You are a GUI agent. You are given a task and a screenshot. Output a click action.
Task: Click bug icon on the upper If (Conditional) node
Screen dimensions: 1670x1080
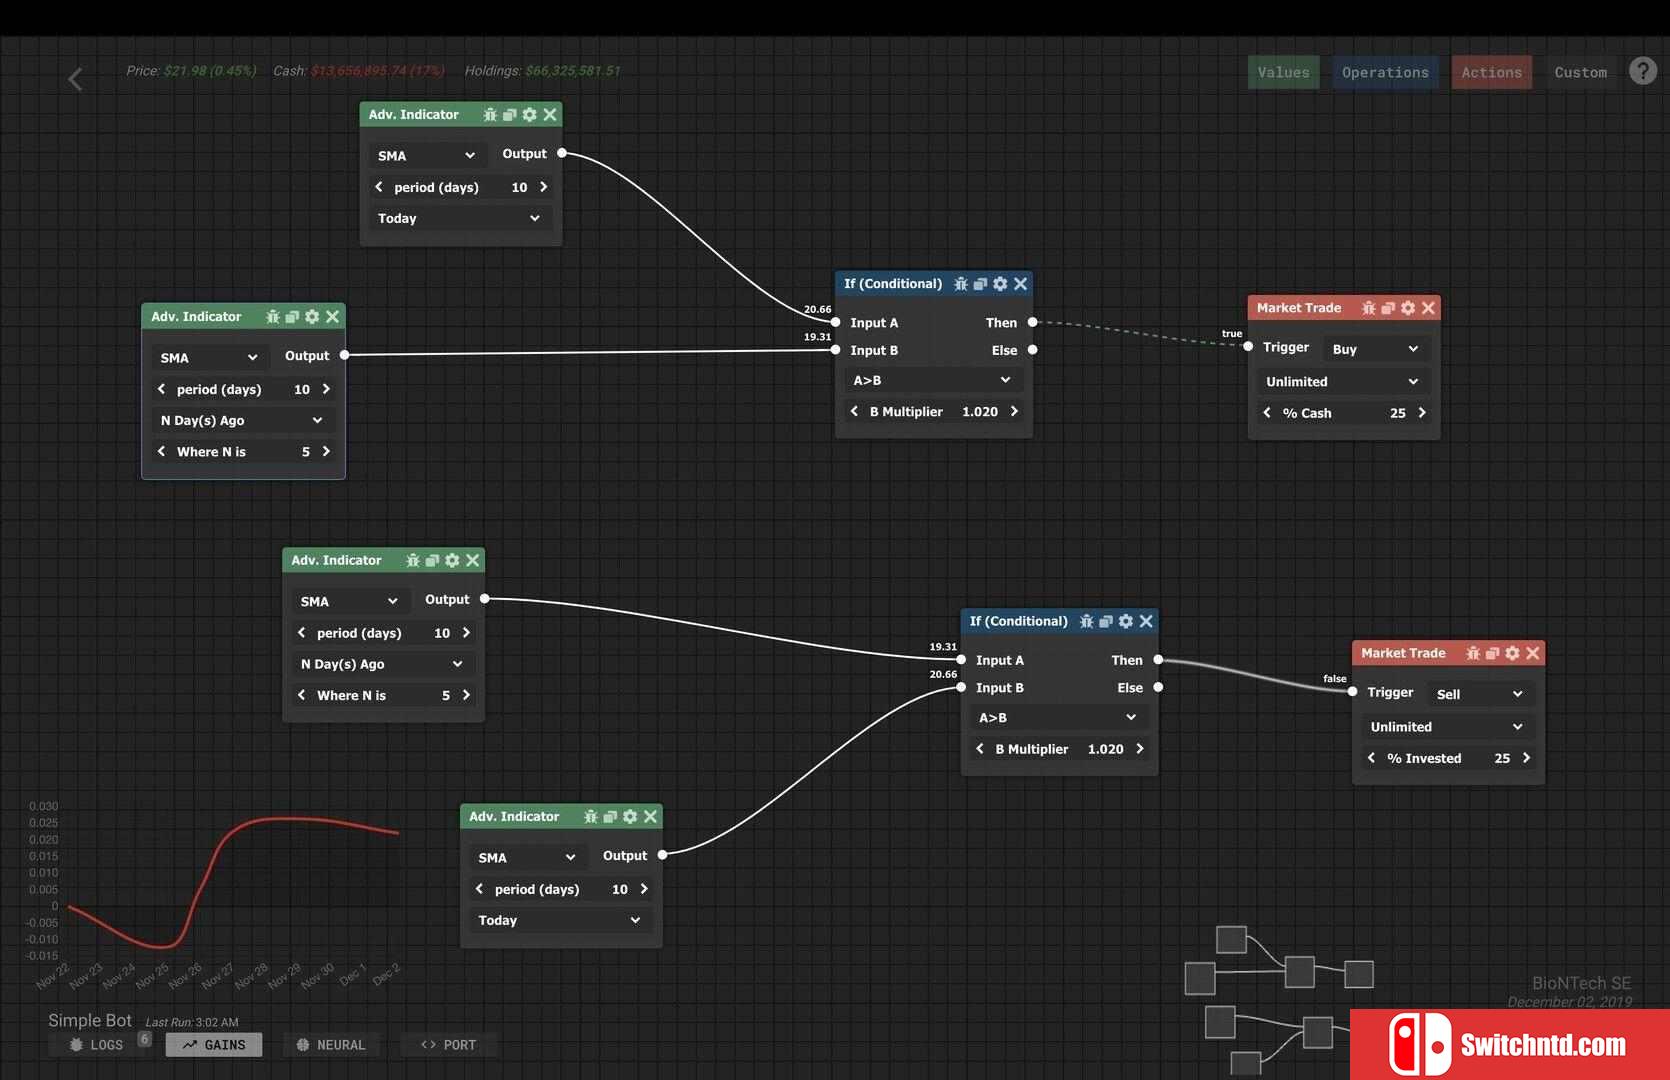961,284
